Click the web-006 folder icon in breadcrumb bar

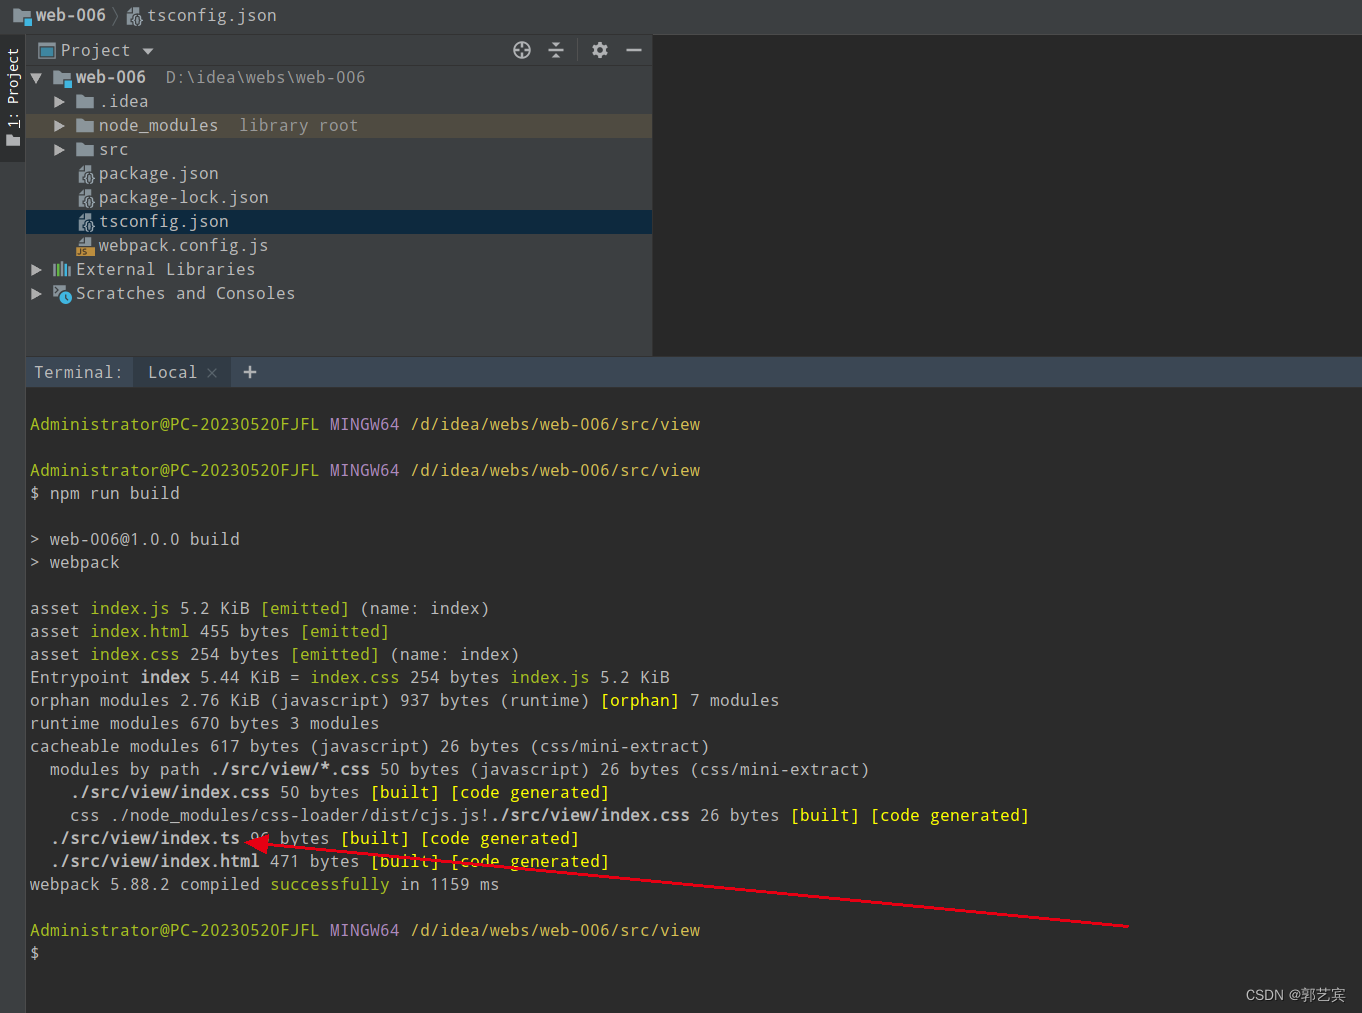[x=22, y=15]
